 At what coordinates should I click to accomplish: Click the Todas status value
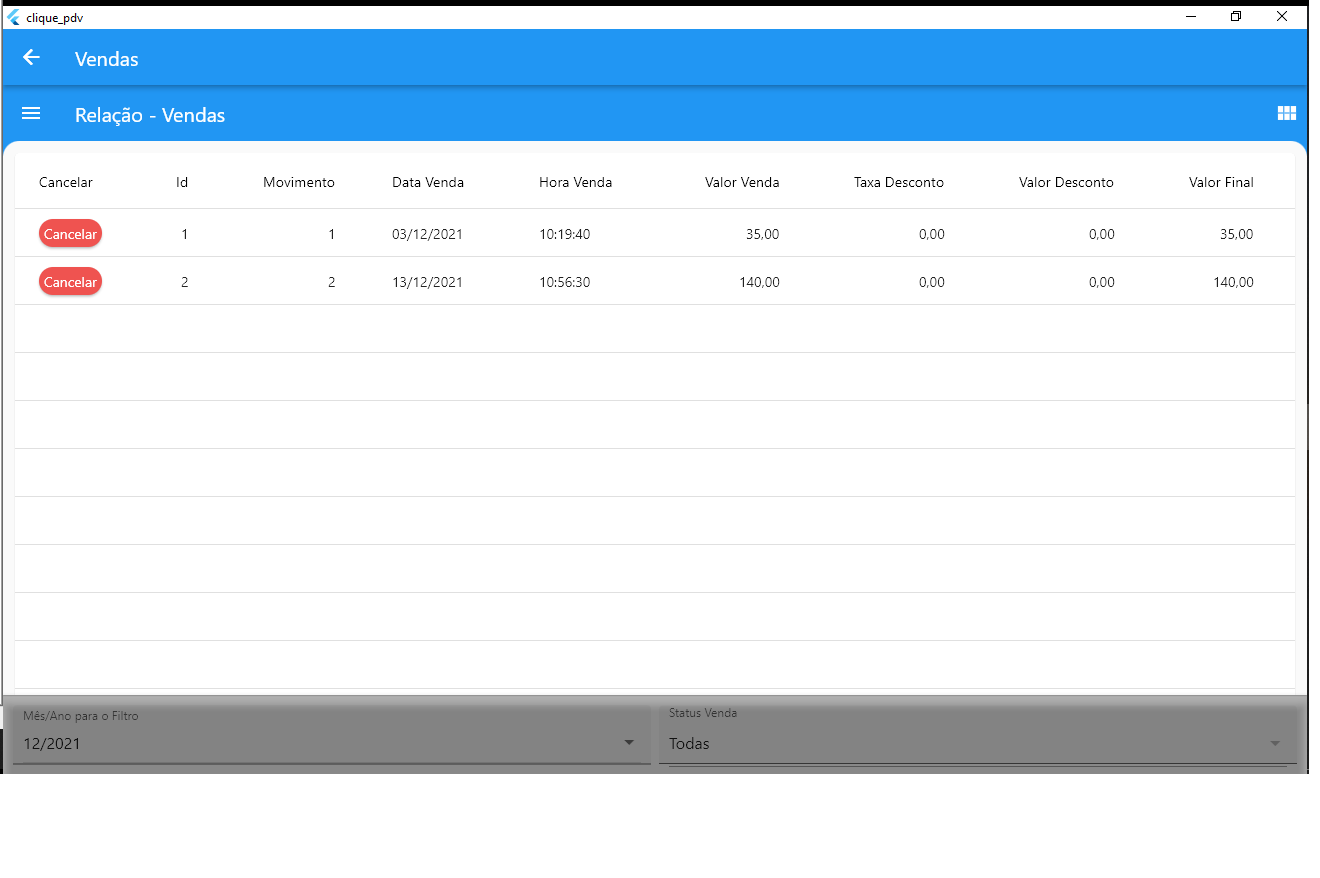tap(690, 744)
